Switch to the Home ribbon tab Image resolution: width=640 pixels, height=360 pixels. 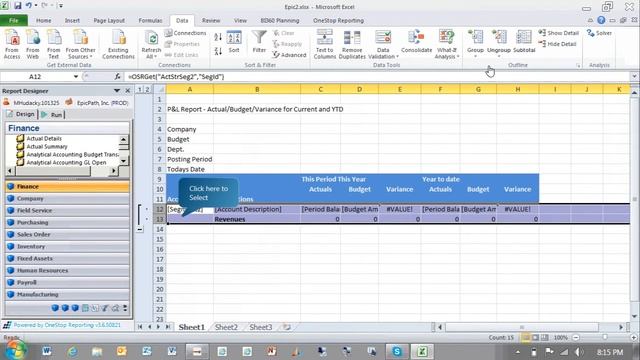coord(44,20)
